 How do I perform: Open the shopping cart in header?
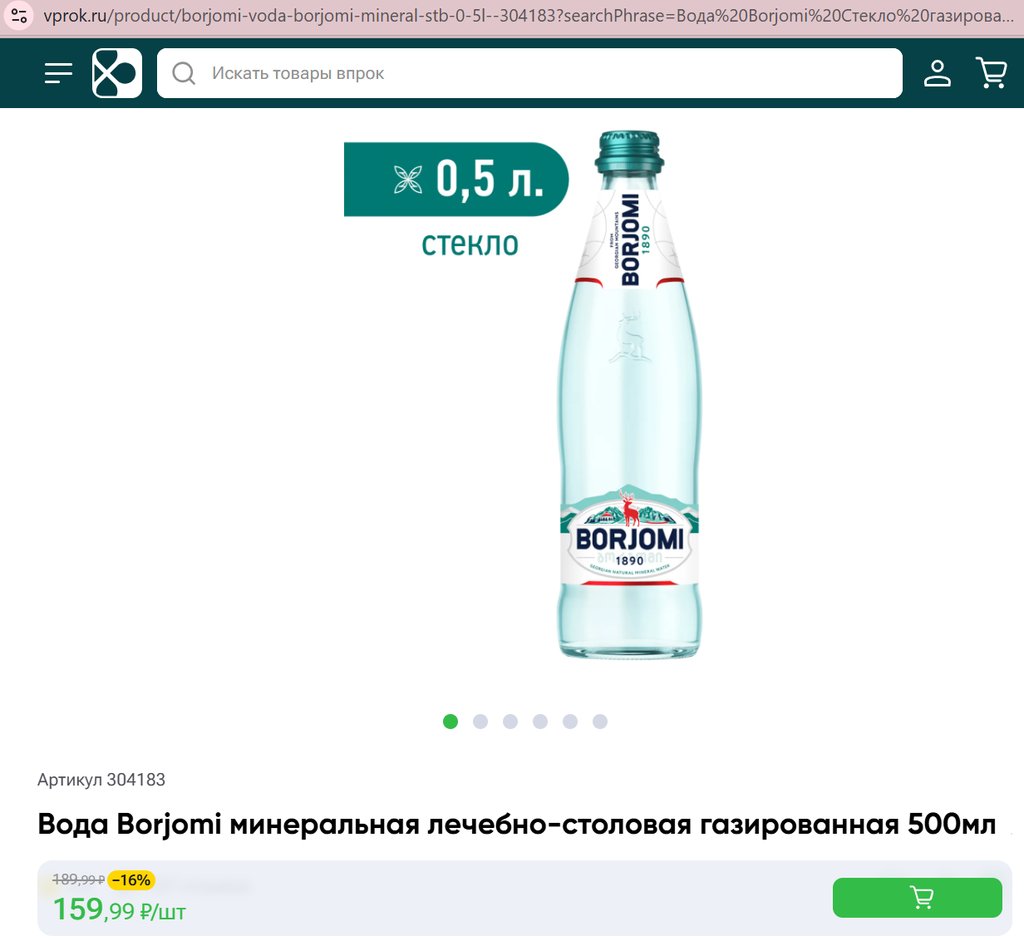tap(991, 72)
